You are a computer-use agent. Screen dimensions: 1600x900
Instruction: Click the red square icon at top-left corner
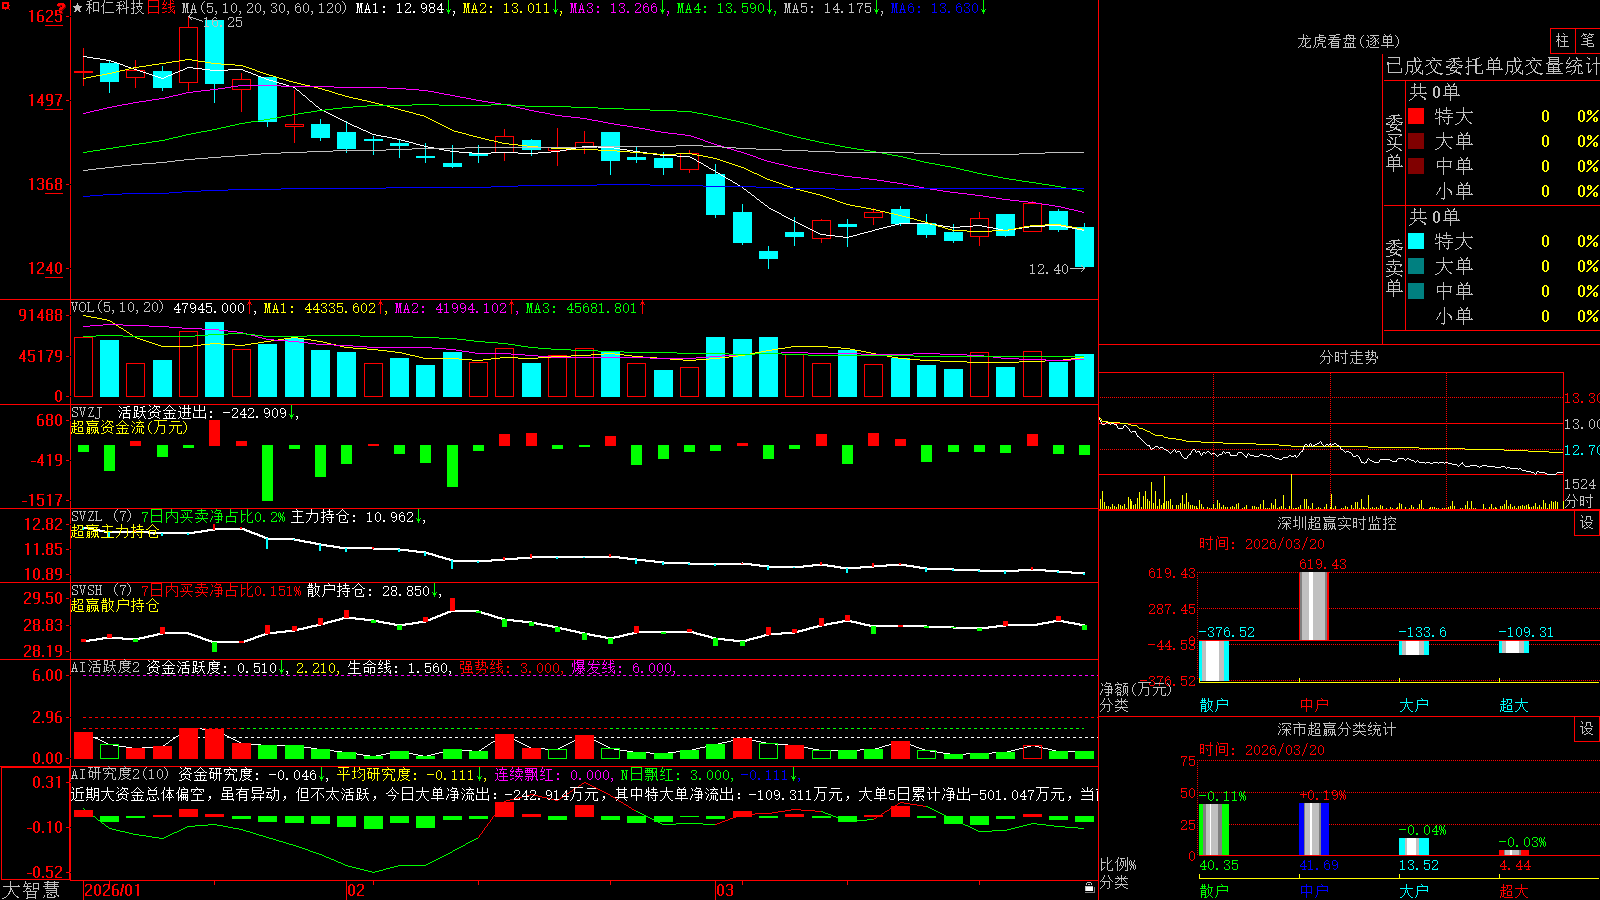(6, 6)
